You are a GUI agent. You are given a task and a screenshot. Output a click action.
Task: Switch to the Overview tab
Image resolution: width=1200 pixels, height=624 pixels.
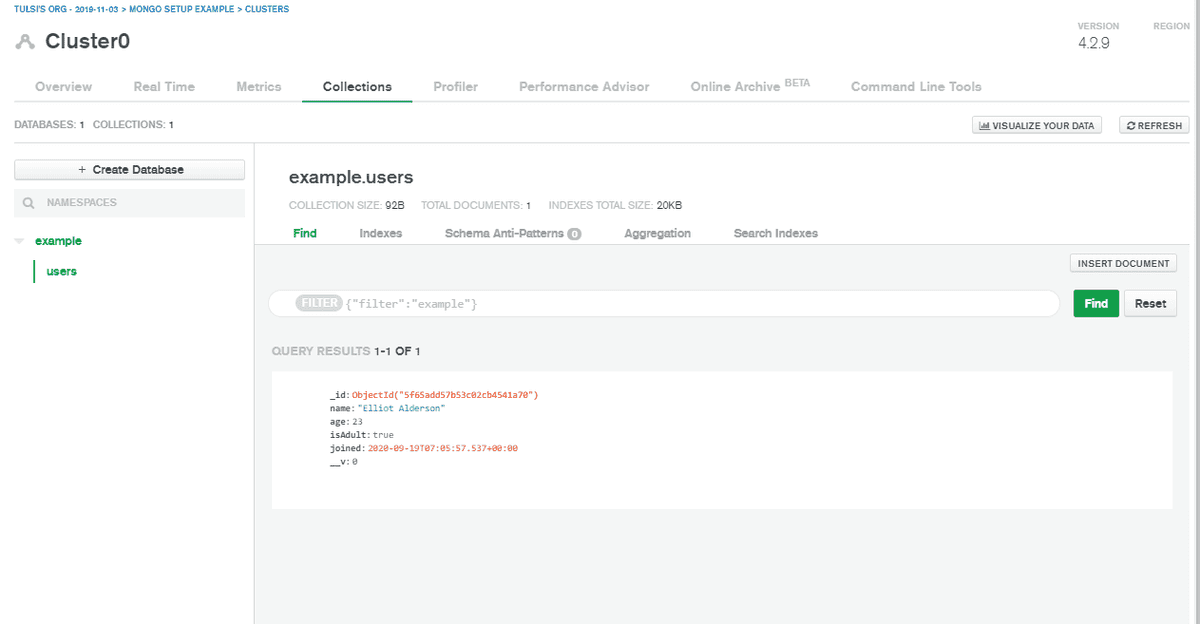(62, 86)
